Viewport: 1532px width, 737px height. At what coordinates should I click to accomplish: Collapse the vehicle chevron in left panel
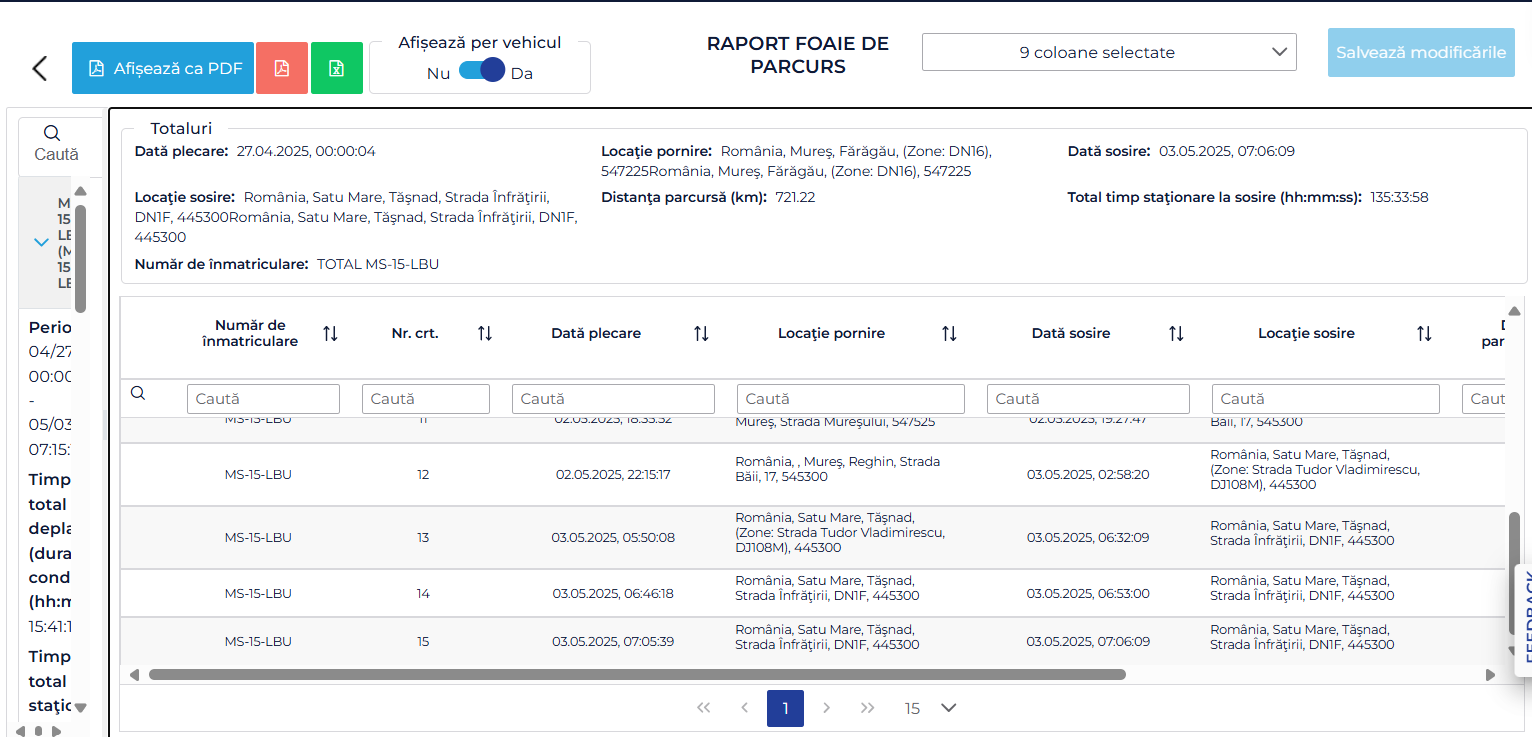tap(41, 242)
